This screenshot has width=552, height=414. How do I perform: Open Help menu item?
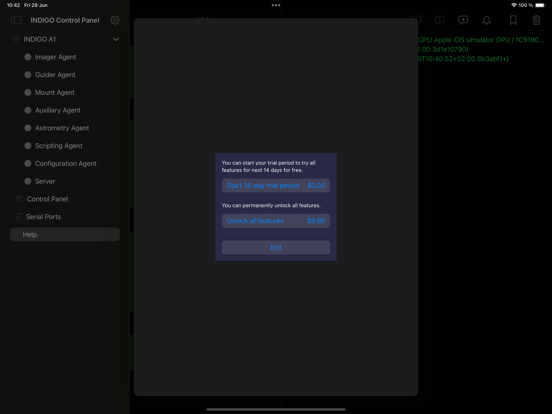(65, 234)
